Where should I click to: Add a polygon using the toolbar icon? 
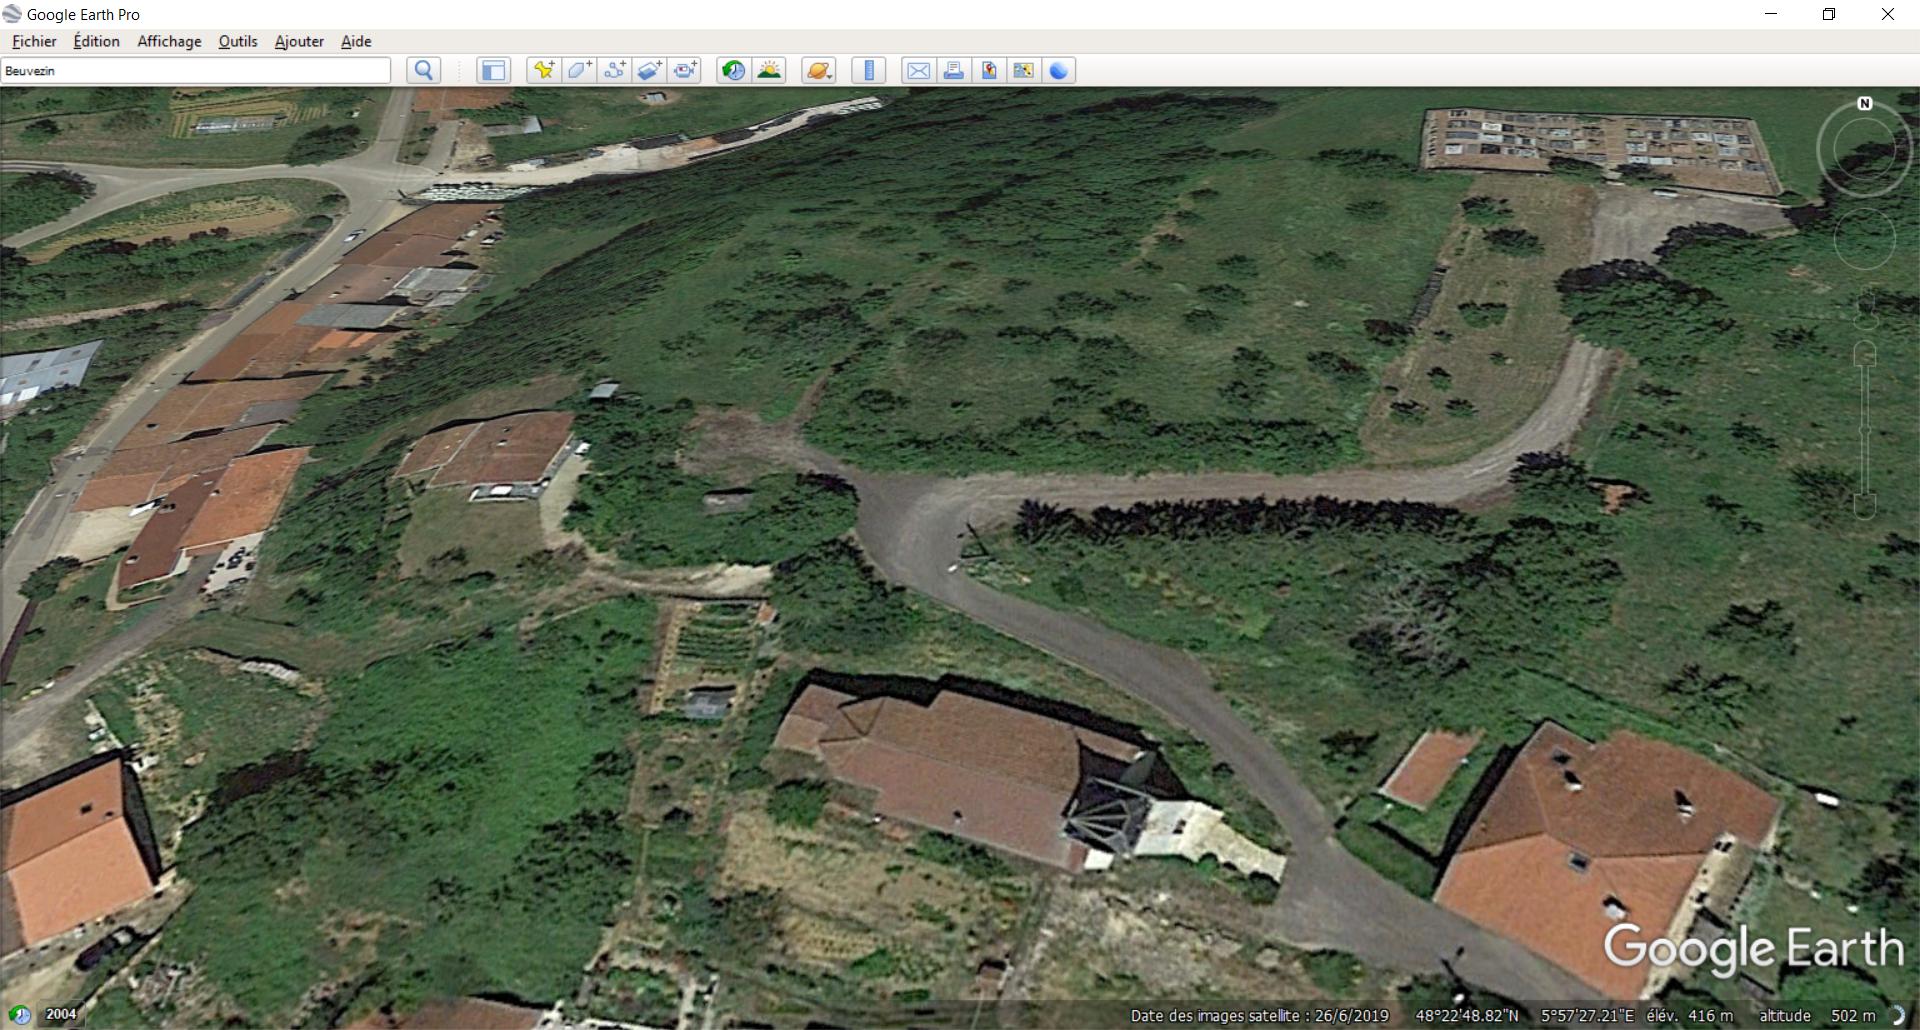tap(580, 70)
